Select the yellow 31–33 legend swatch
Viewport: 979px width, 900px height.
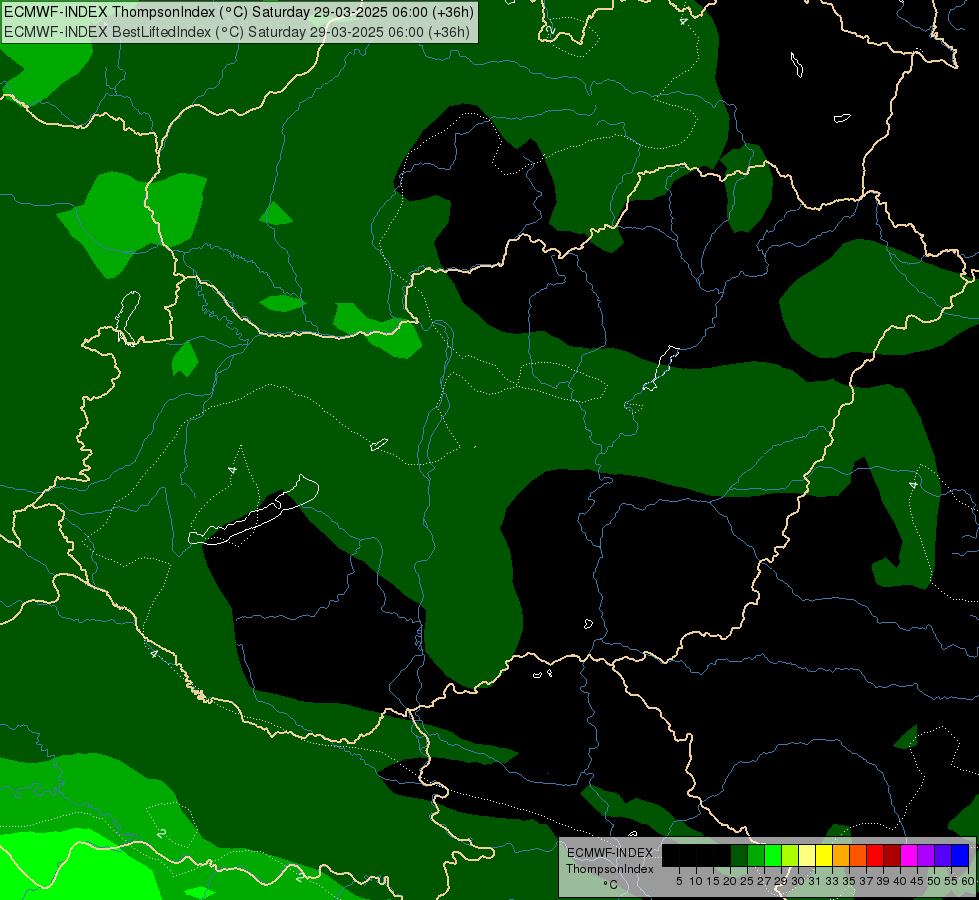[824, 855]
